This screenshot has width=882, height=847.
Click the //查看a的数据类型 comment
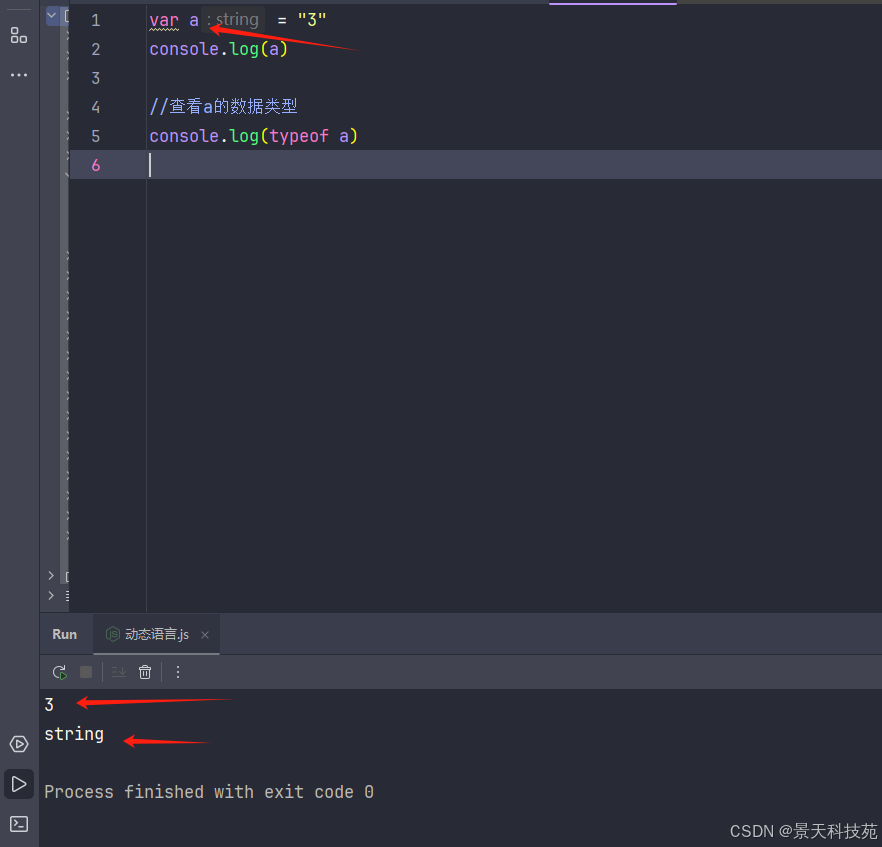coord(223,106)
